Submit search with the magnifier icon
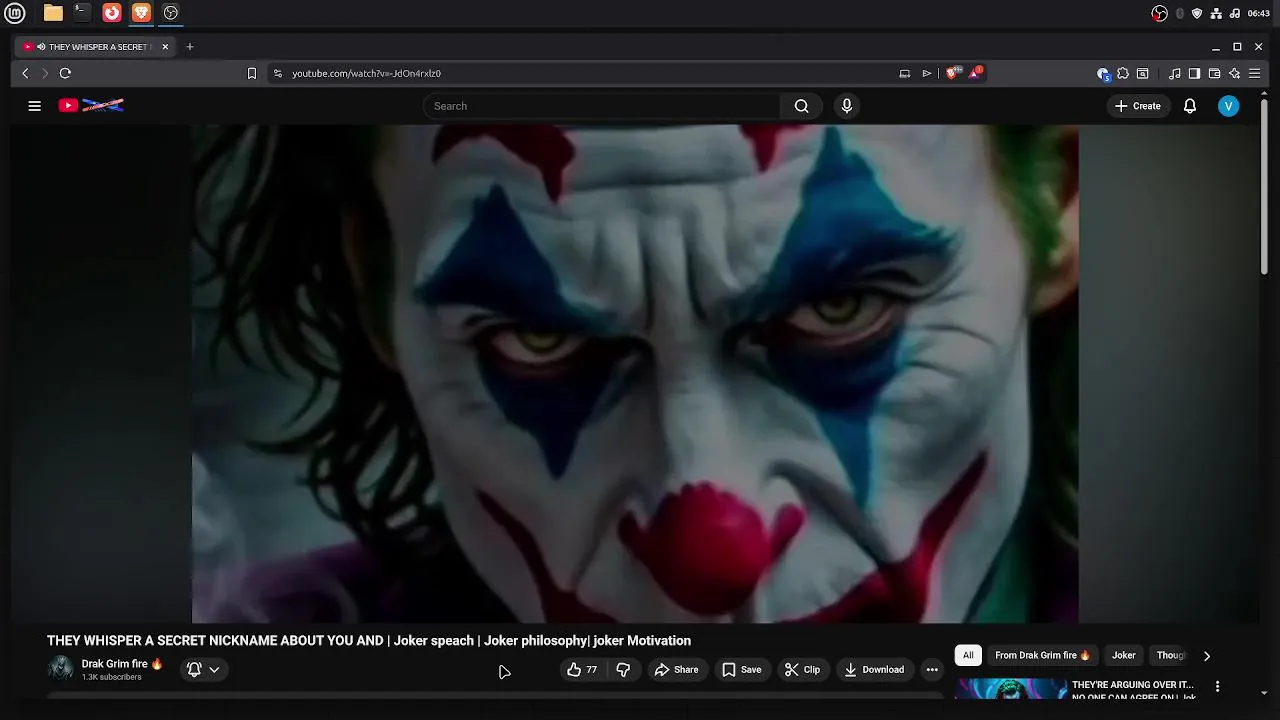Screen dimensions: 1280x720 tap(801, 106)
